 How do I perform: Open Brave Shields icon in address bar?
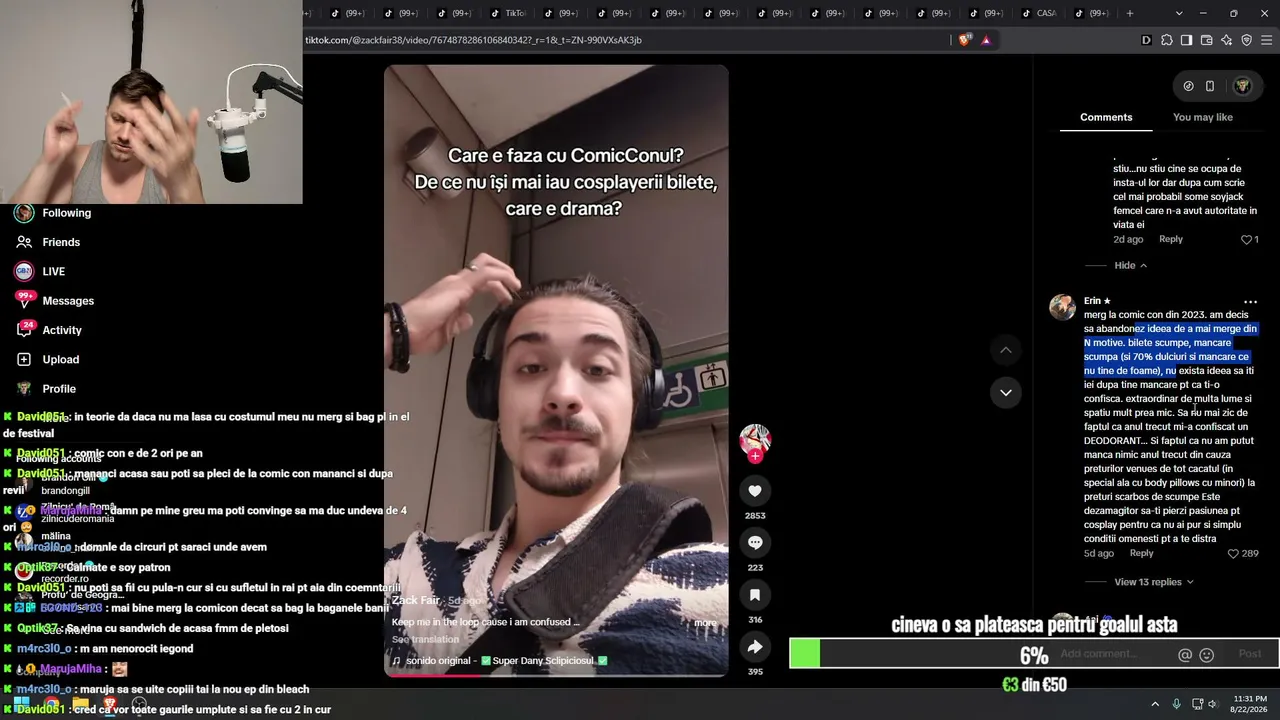(964, 40)
